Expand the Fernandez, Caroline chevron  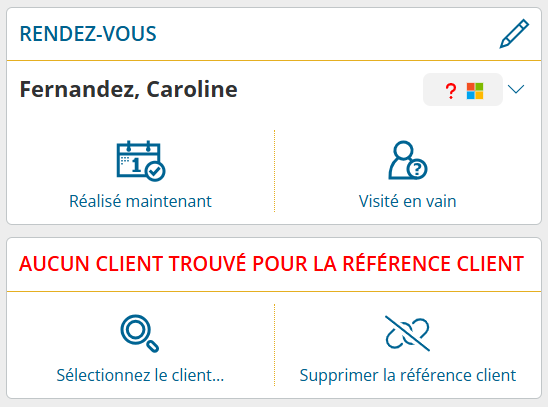tap(516, 89)
